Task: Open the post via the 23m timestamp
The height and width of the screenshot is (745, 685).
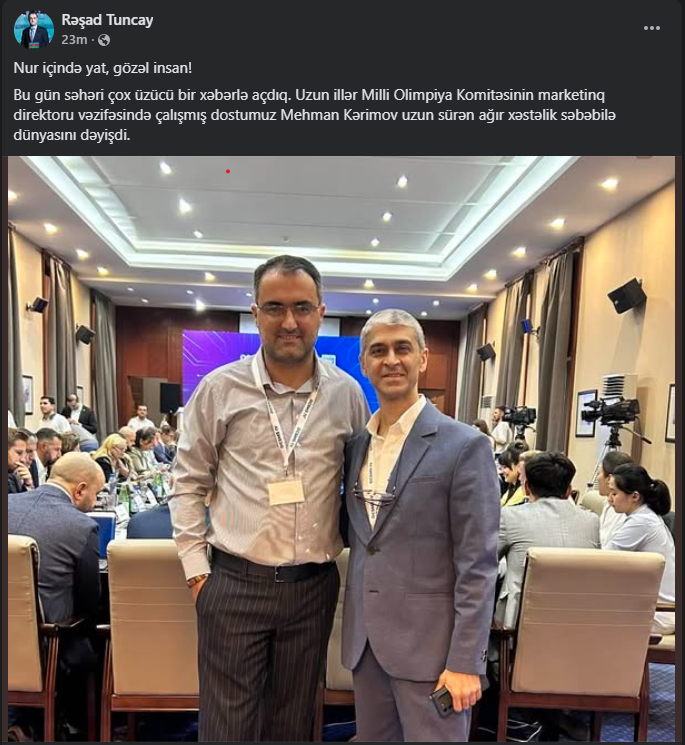Action: point(74,40)
